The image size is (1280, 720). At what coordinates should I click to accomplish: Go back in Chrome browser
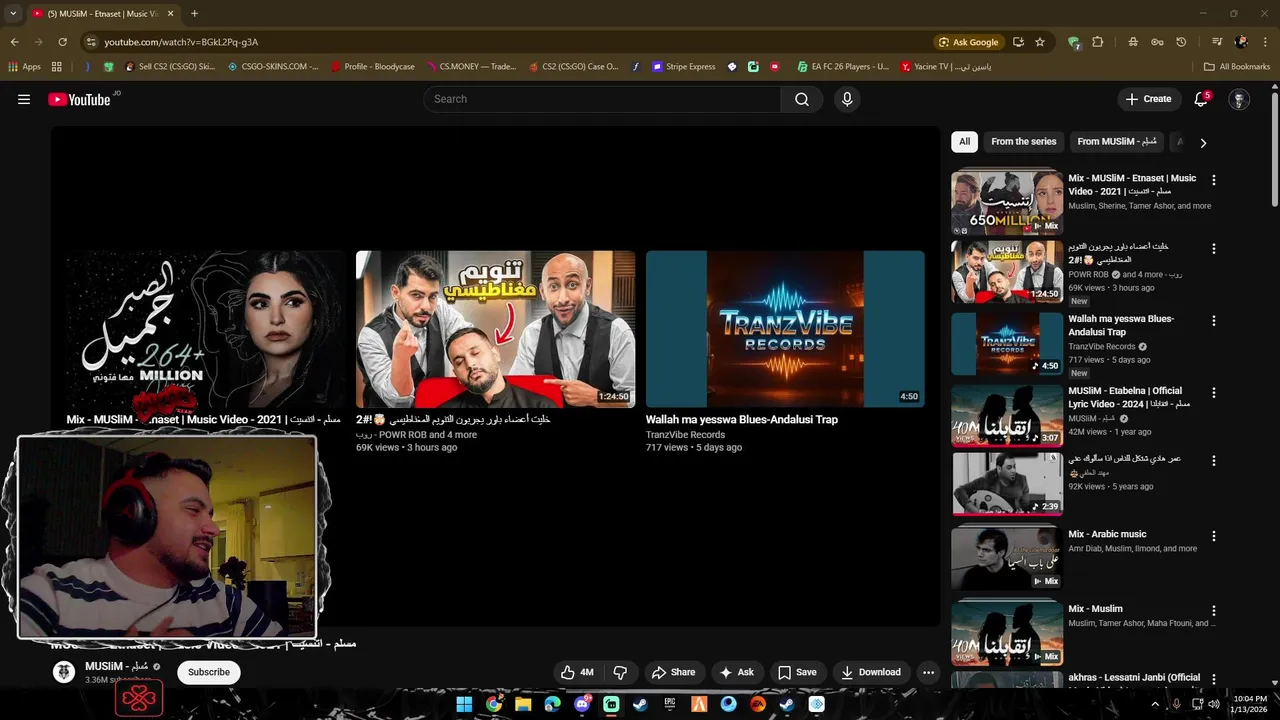pyautogui.click(x=14, y=42)
